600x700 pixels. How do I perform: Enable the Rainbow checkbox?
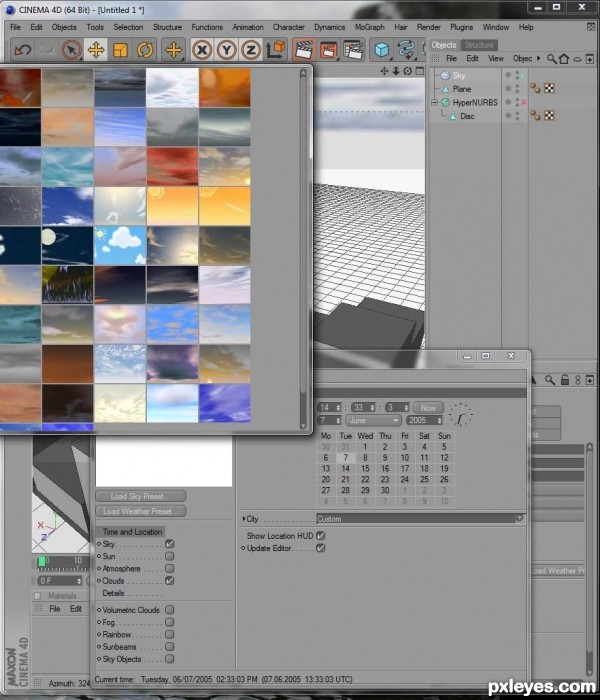[169, 634]
